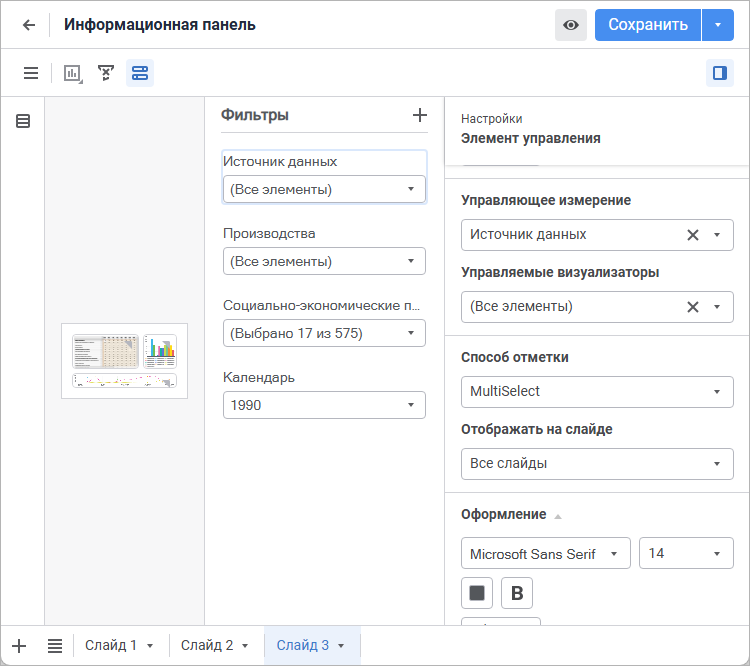Toggle bold font formatting
The image size is (750, 666).
pos(517,593)
